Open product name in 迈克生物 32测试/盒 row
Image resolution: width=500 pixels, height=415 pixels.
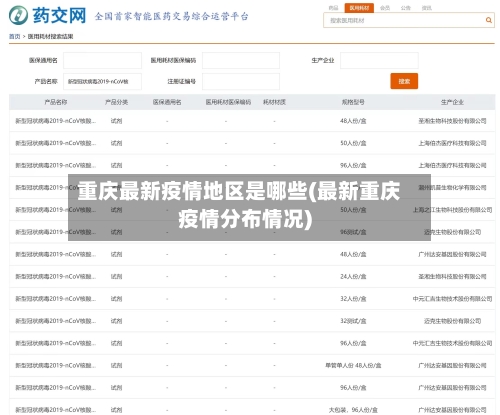coord(55,321)
